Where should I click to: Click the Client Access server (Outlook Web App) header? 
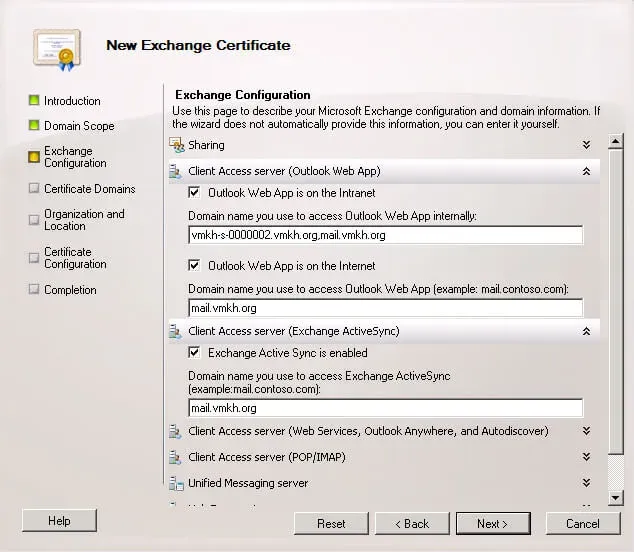click(x=284, y=171)
